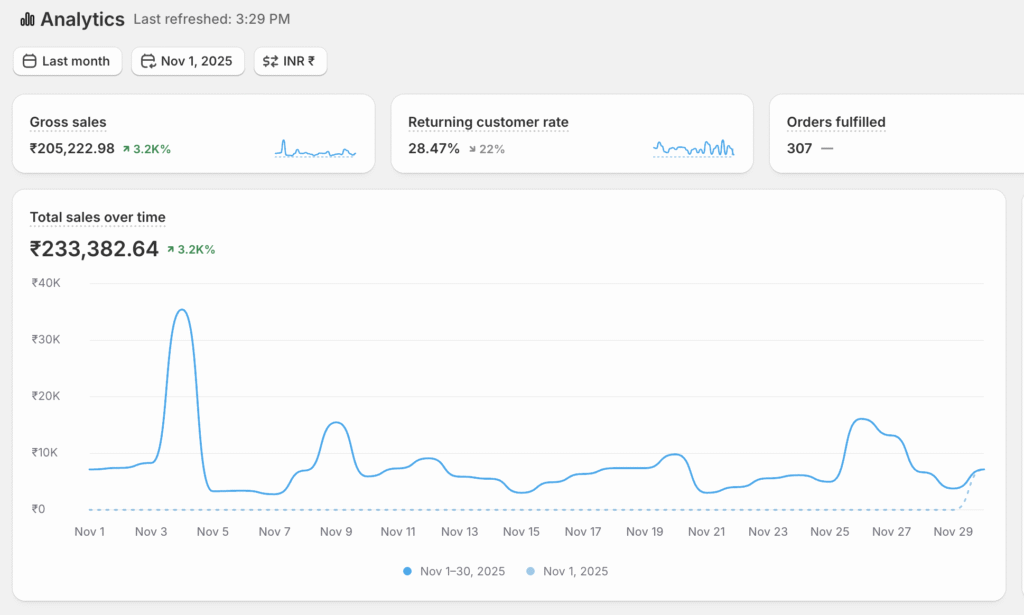Open the Returning customer rate report title
This screenshot has height=615, width=1024.
[488, 122]
